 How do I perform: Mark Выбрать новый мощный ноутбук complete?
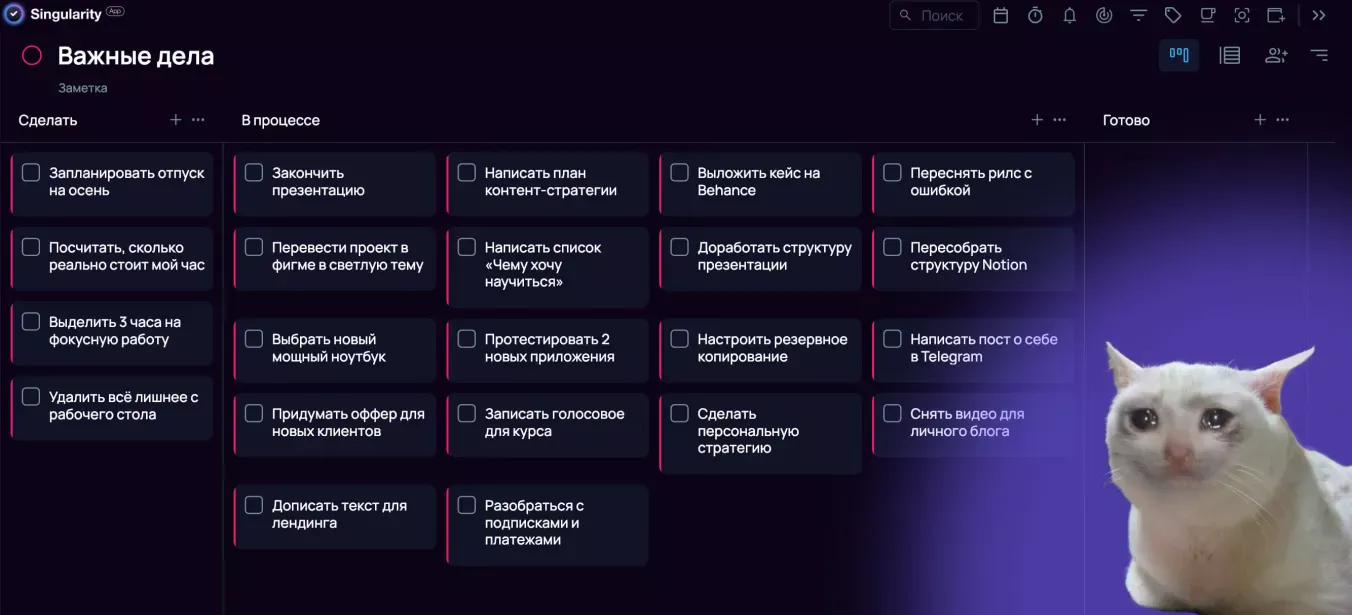[254, 339]
